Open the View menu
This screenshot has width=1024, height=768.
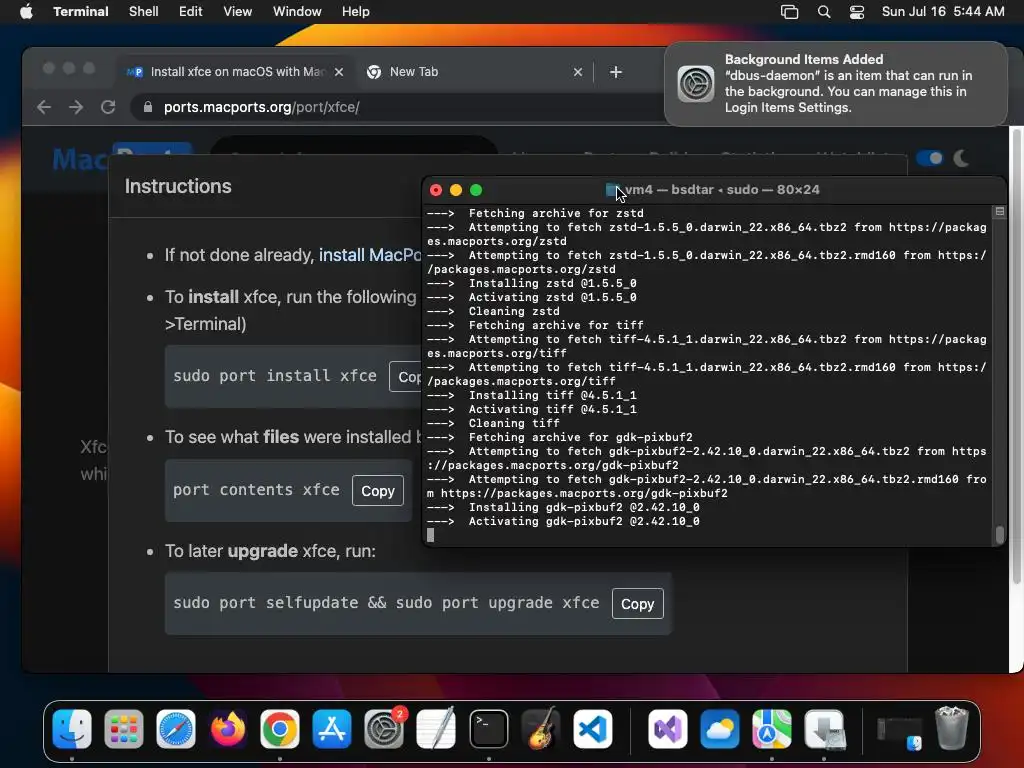tap(237, 12)
